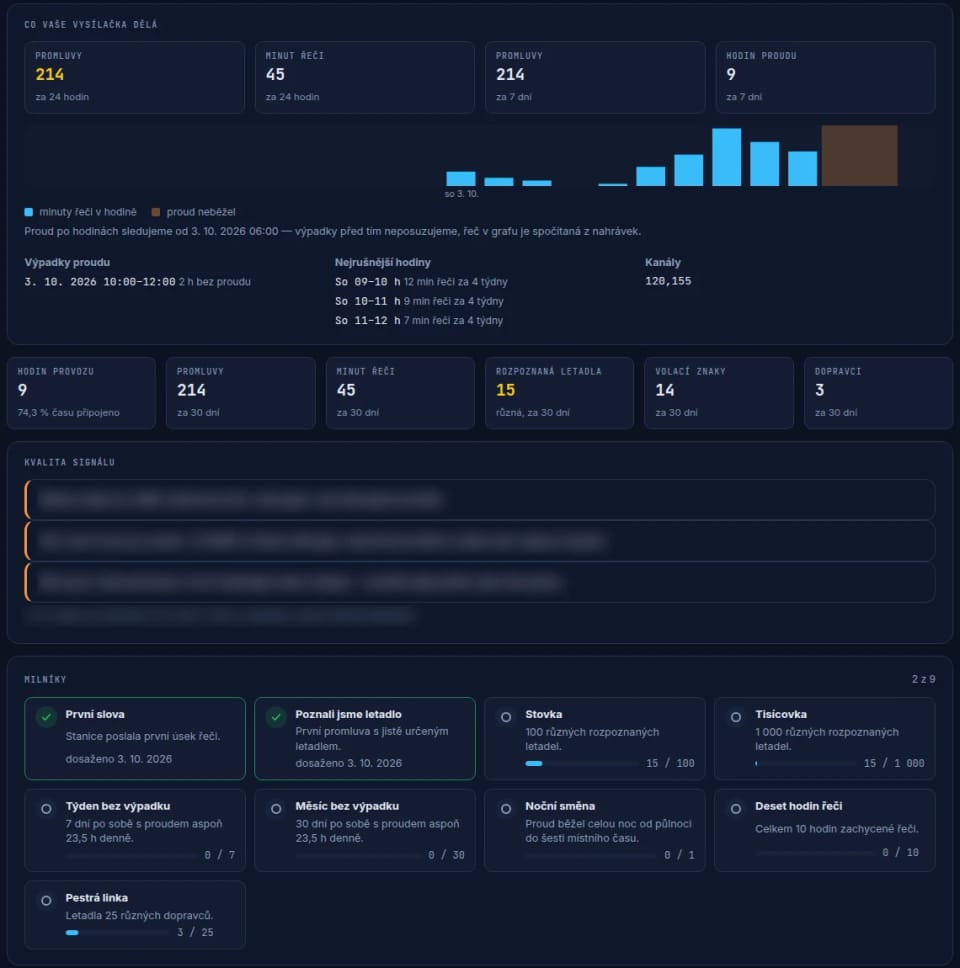Select the Noční směna milestone card

coord(595,830)
